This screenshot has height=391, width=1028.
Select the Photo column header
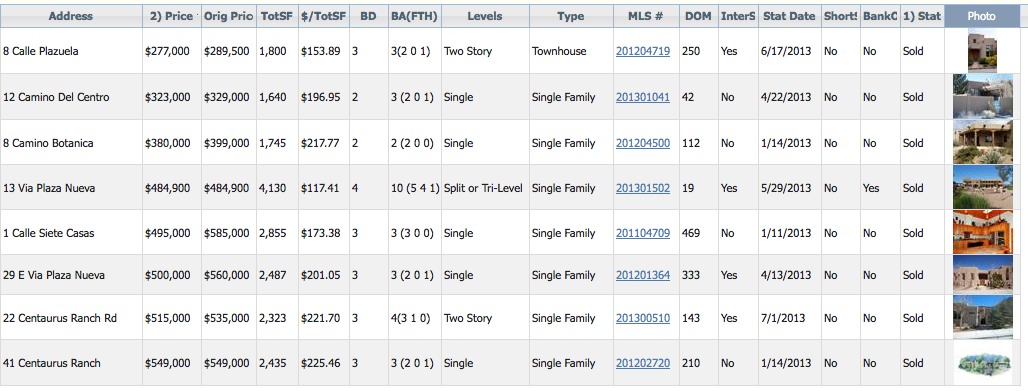pyautogui.click(x=981, y=16)
